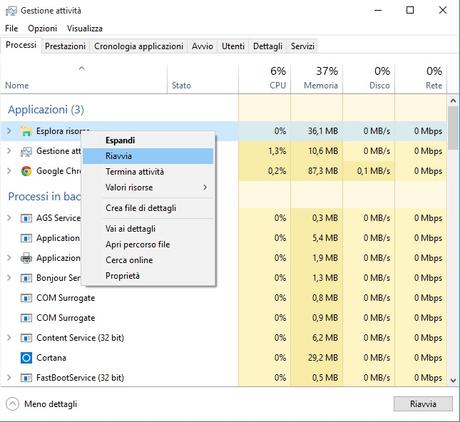
Task: Switch to Cronologia applicazioni tab
Action: [139, 46]
